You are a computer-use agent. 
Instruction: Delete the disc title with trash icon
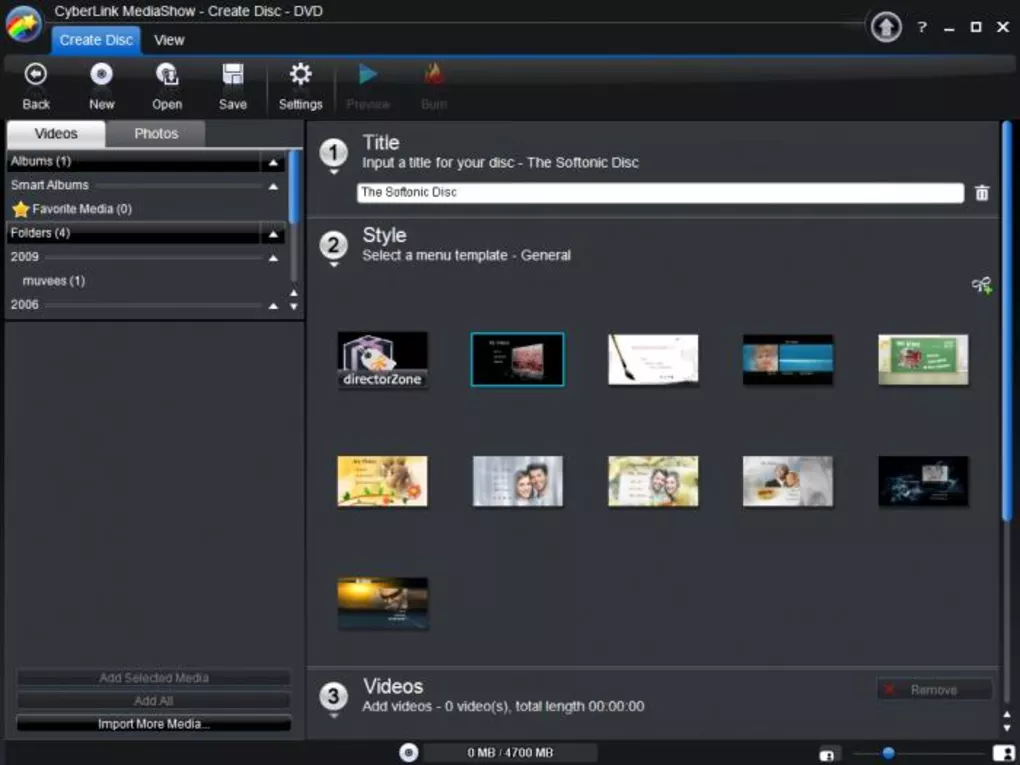click(x=982, y=193)
